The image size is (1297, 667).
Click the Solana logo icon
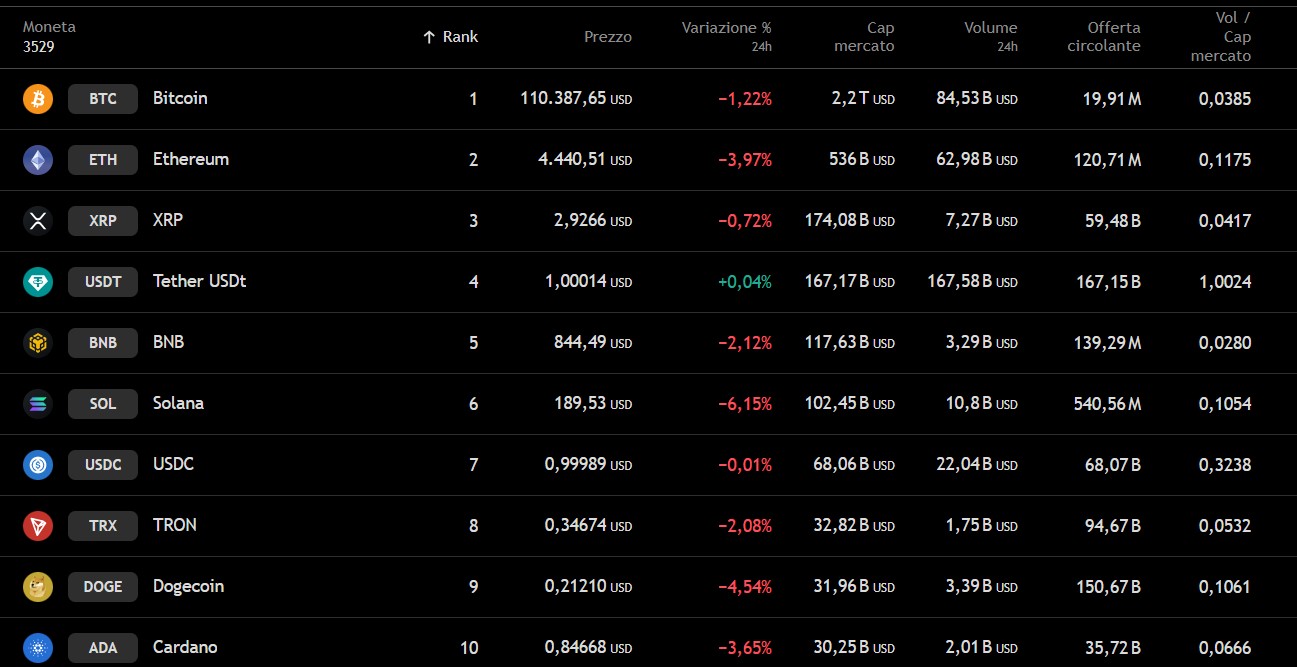(x=38, y=404)
